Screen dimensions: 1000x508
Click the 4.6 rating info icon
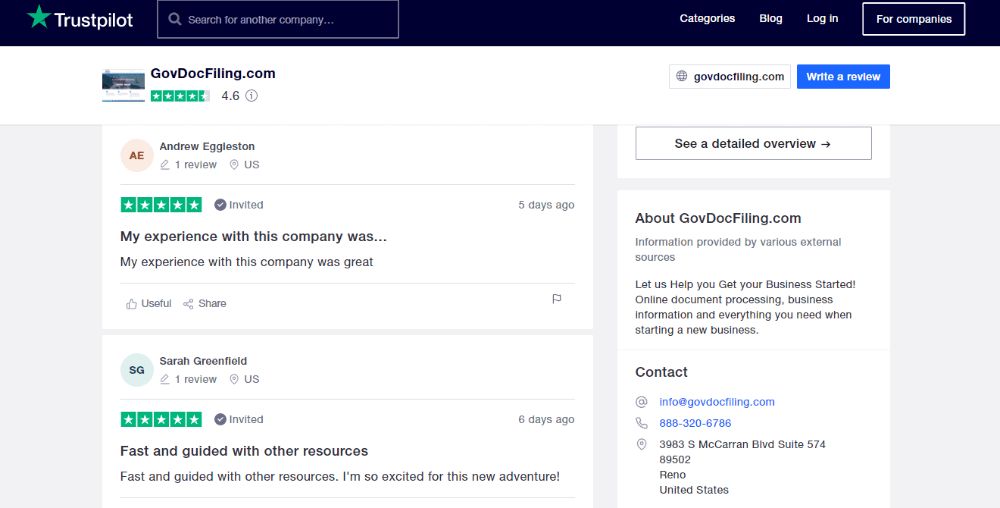(252, 96)
